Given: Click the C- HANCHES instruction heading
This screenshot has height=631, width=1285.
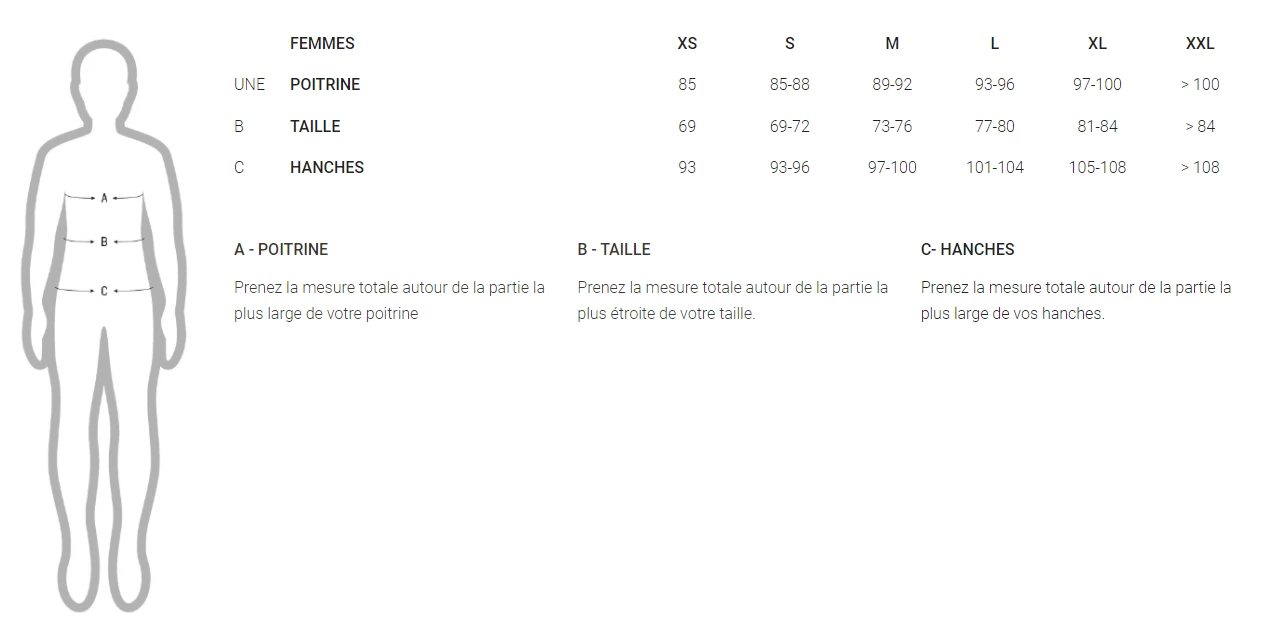Looking at the screenshot, I should (967, 249).
